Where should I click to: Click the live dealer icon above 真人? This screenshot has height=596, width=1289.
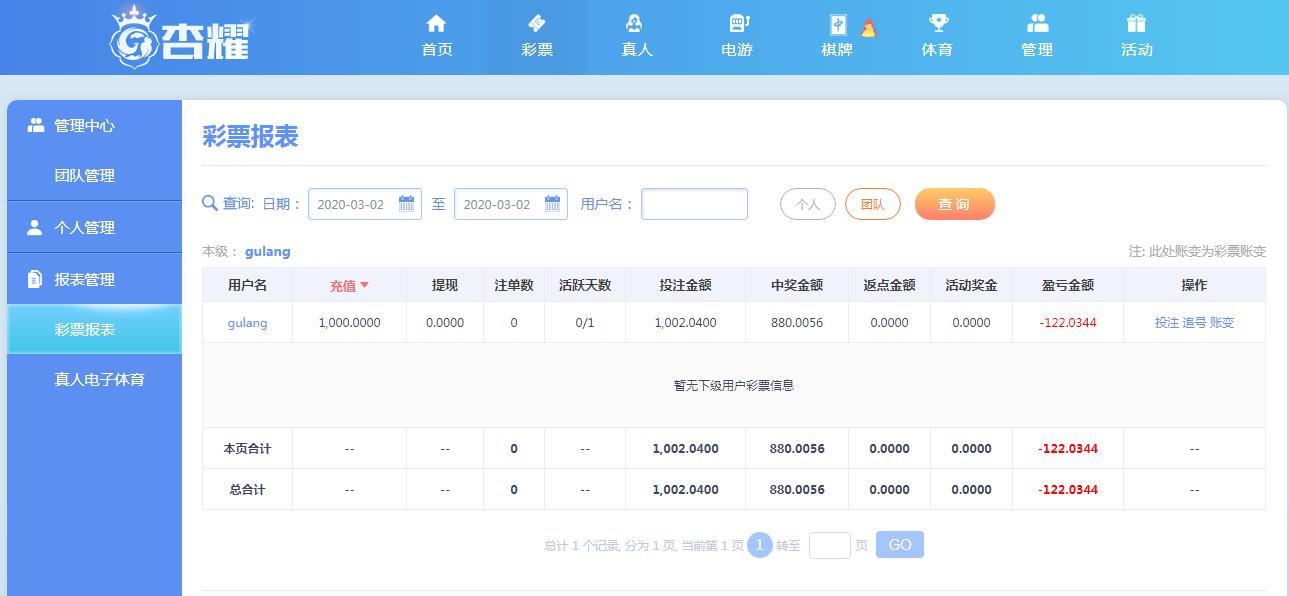click(x=636, y=23)
